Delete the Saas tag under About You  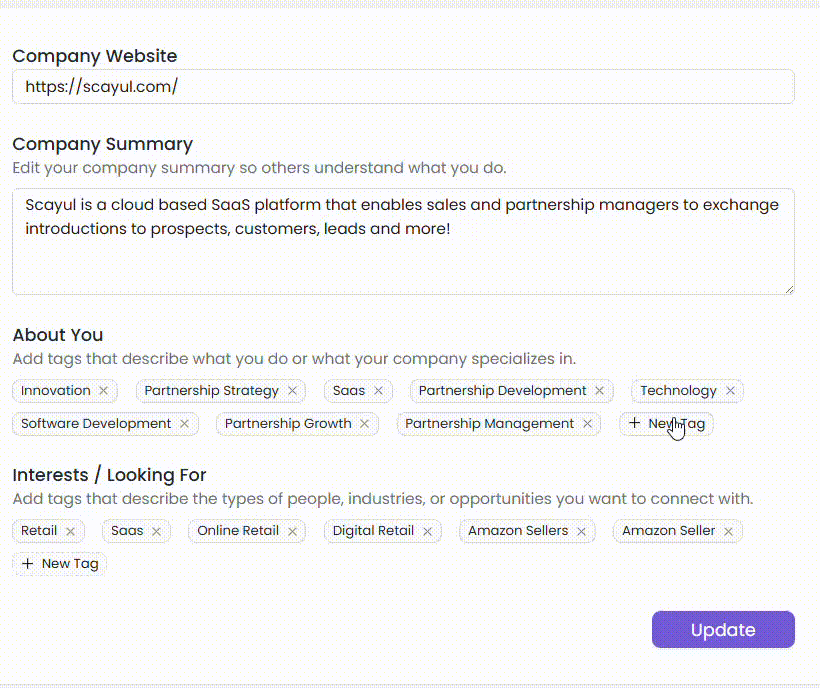pyautogui.click(x=378, y=391)
